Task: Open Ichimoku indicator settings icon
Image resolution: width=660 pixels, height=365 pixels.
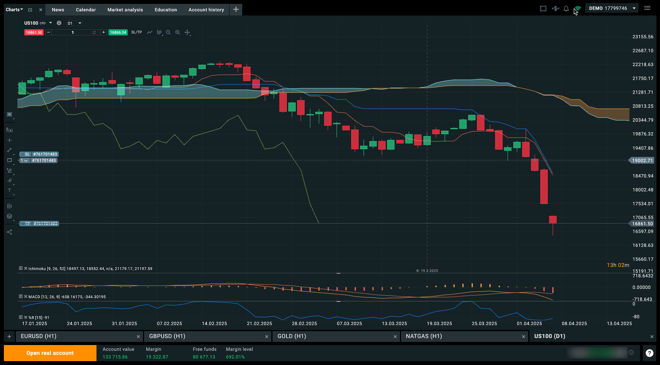Action: coord(21,268)
